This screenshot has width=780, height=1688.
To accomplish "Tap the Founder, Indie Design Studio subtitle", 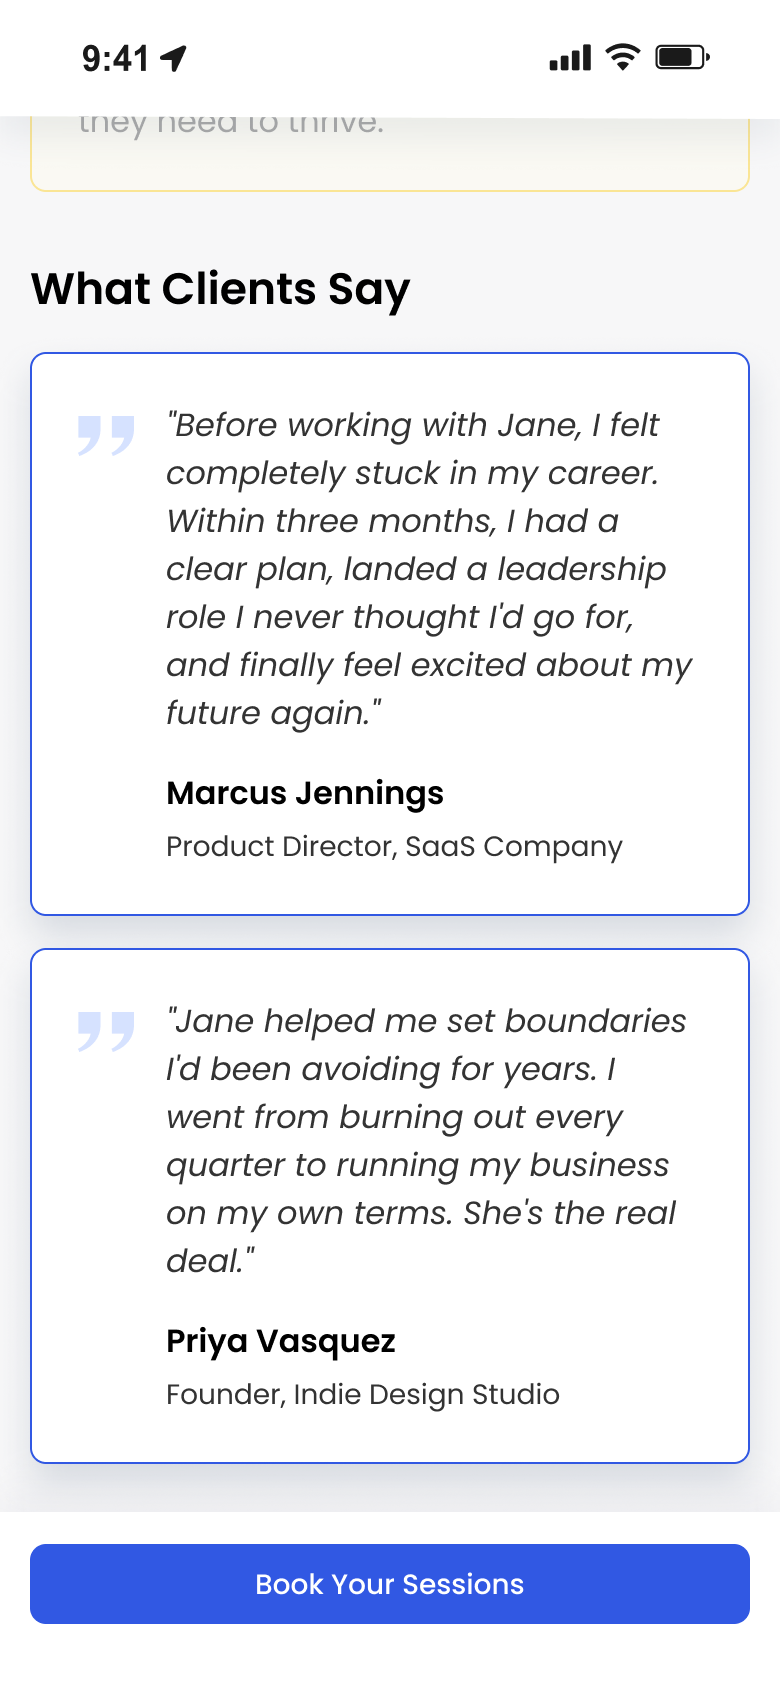I will [363, 1394].
